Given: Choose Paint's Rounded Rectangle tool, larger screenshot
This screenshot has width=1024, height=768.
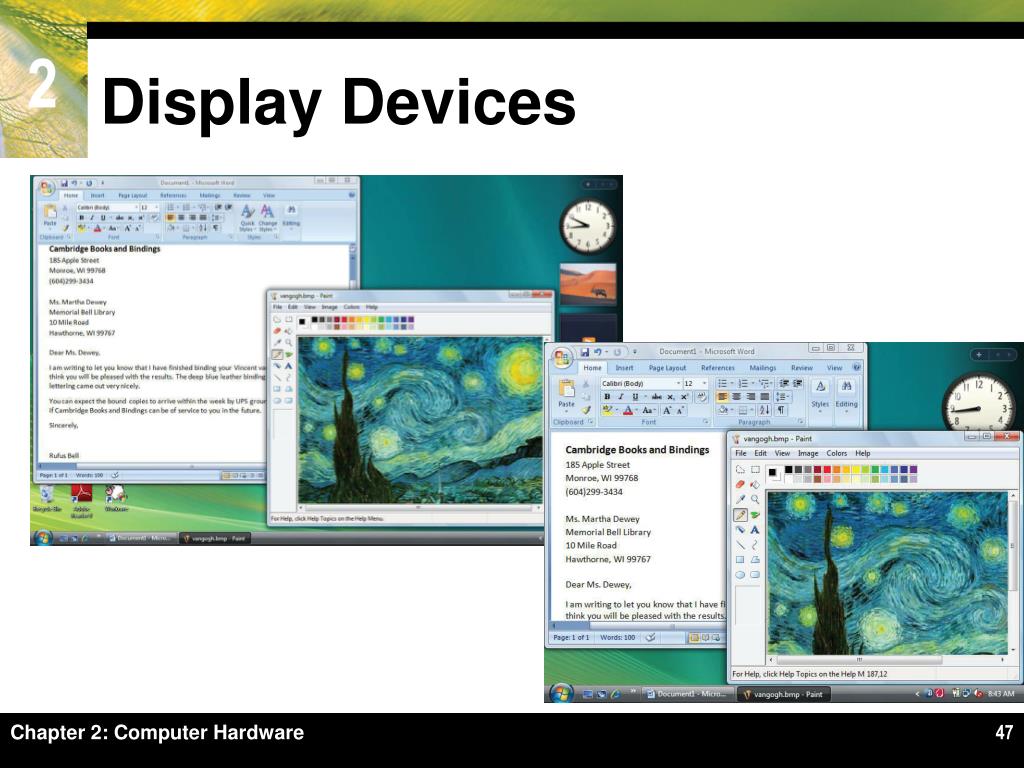Looking at the screenshot, I should pos(755,575).
